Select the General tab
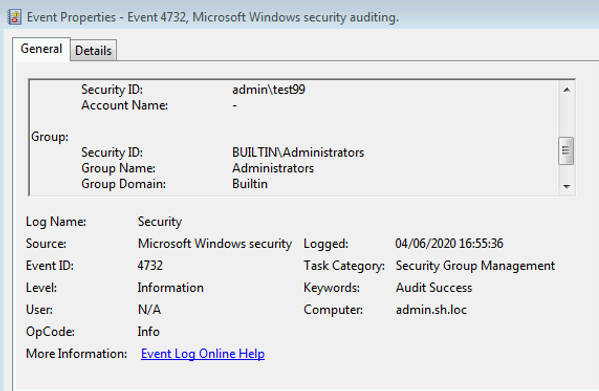599x391 pixels. coord(41,48)
